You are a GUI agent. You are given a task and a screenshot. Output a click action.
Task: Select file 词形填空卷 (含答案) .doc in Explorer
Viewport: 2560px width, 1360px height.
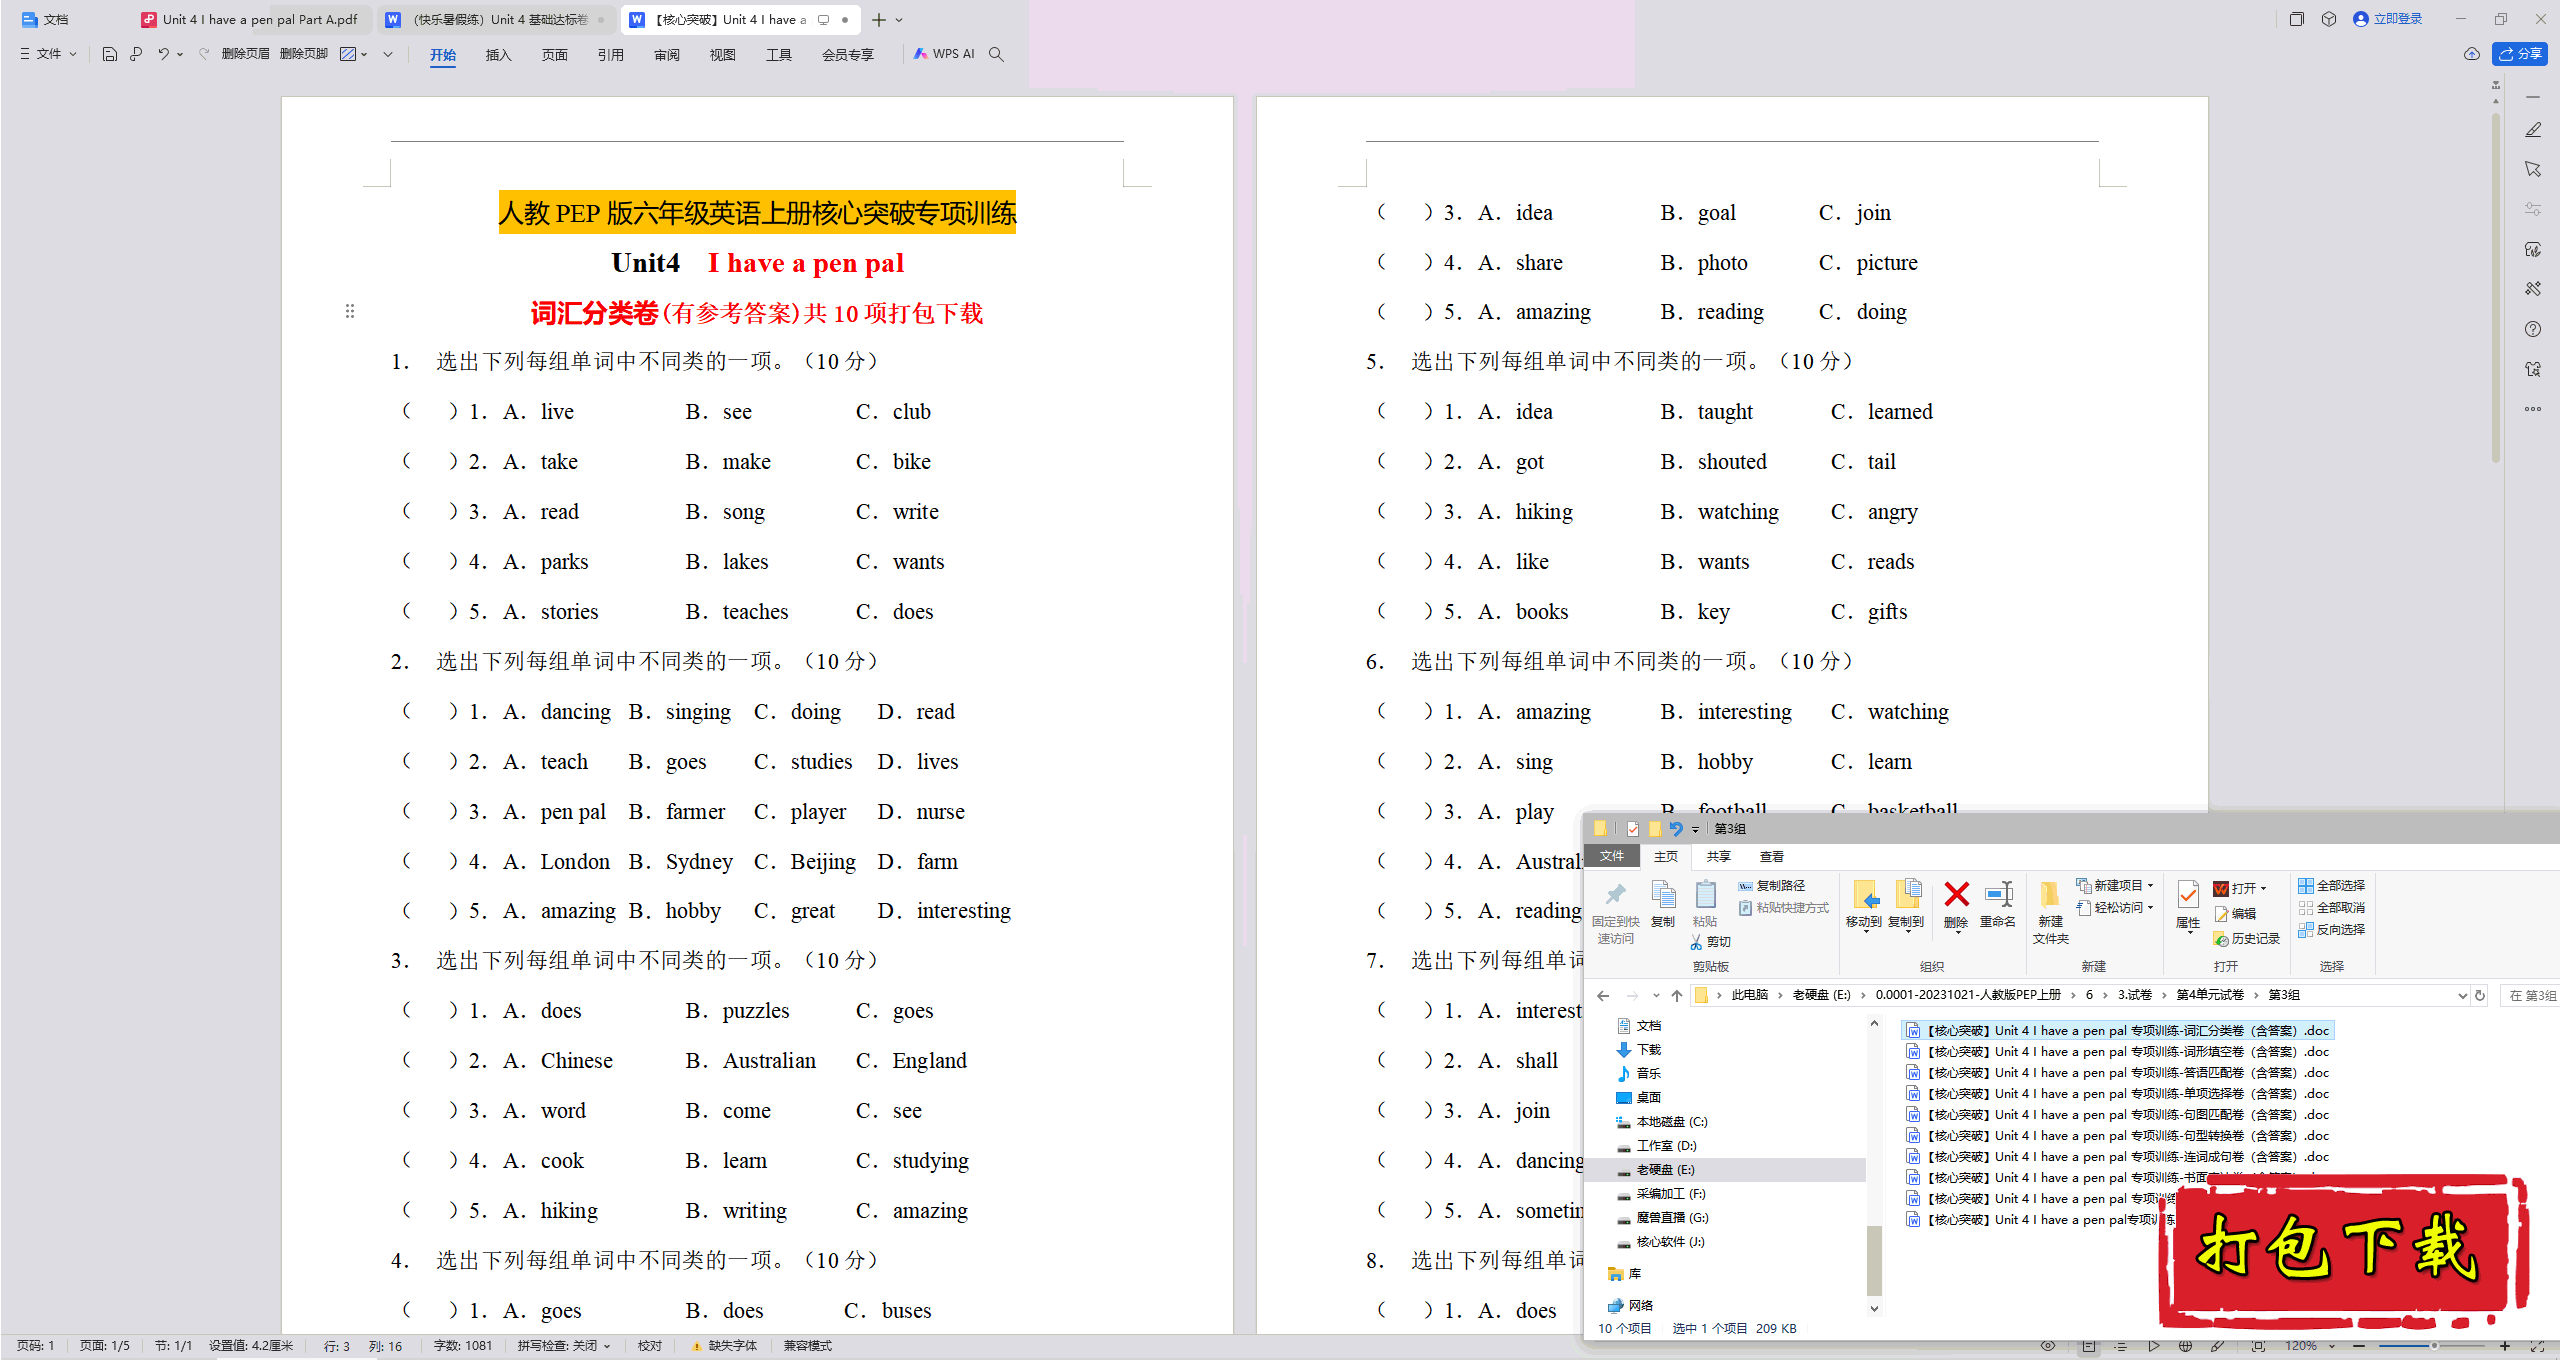[2118, 1052]
